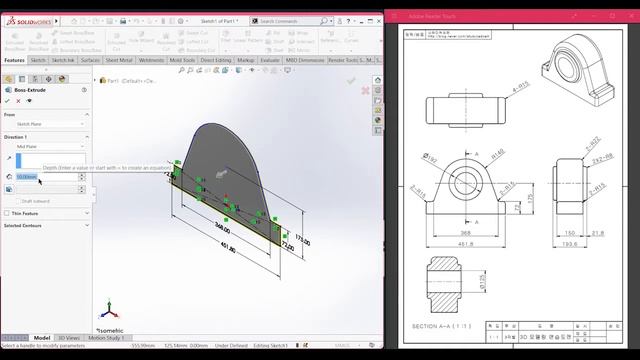640x360 pixels.
Task: Click the Revolved Cut tool
Action: click(166, 42)
